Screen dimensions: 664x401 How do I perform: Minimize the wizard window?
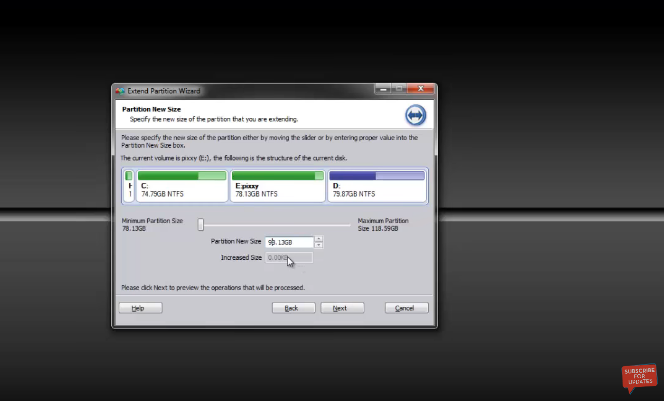click(383, 90)
